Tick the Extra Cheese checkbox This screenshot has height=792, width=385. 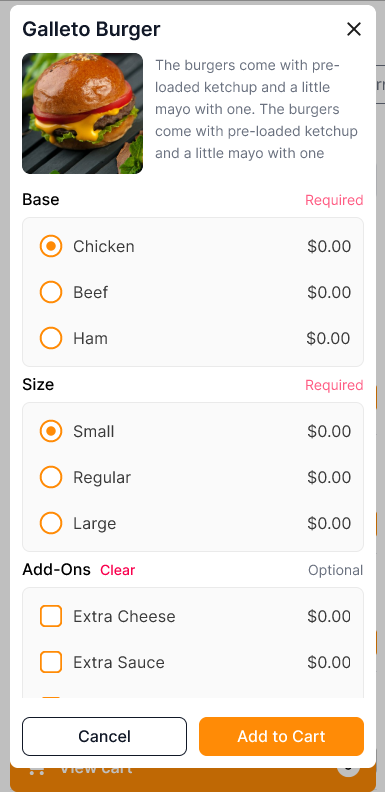pos(51,616)
